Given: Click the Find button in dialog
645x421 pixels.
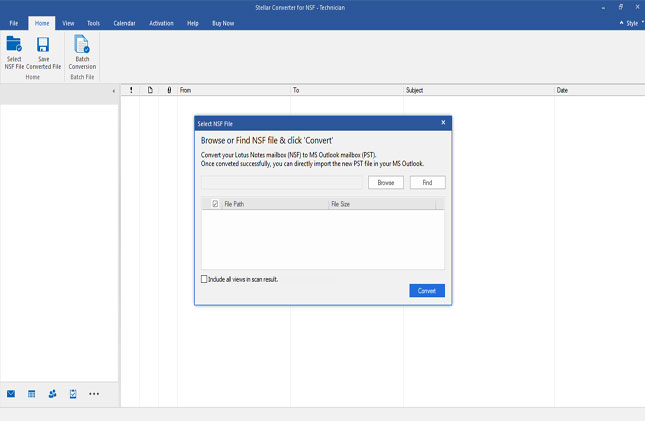Looking at the screenshot, I should [x=427, y=183].
